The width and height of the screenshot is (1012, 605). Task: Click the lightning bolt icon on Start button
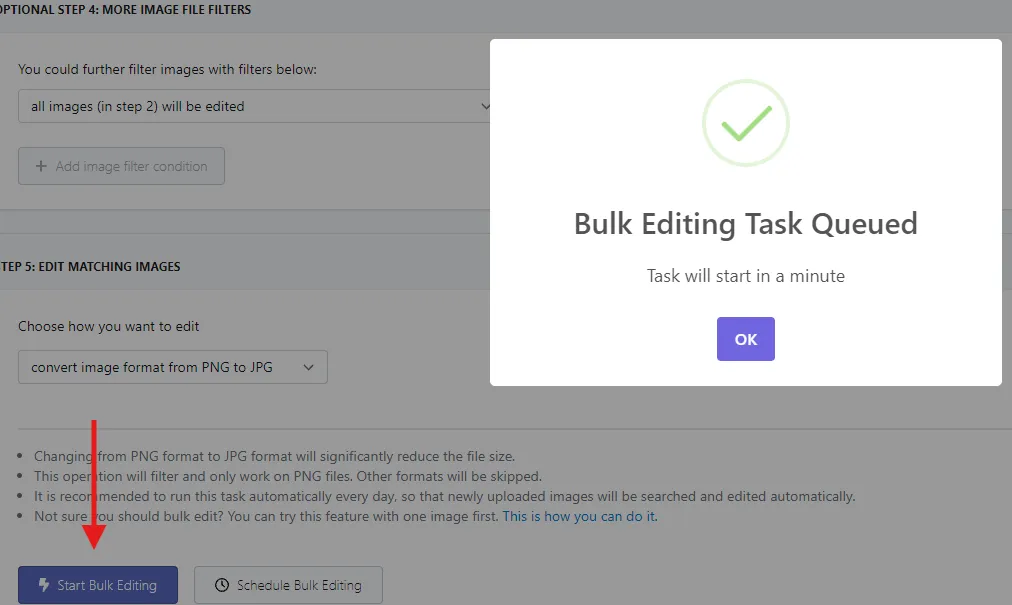(44, 585)
